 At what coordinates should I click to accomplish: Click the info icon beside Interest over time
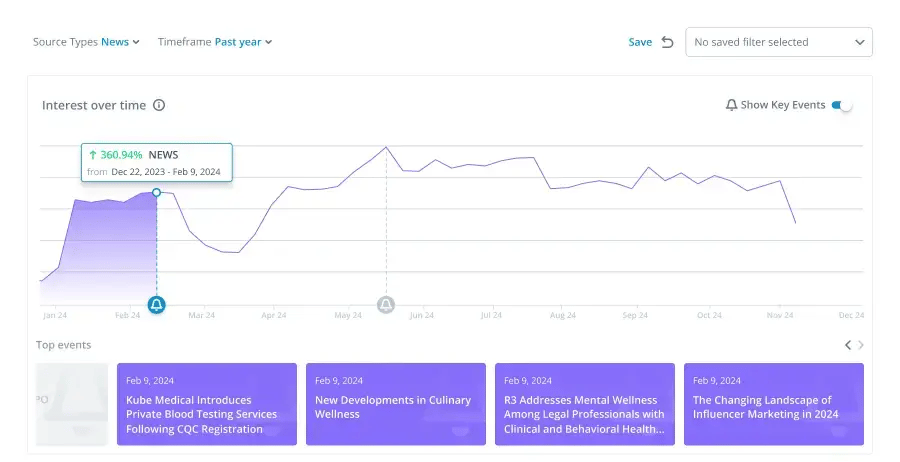click(159, 105)
